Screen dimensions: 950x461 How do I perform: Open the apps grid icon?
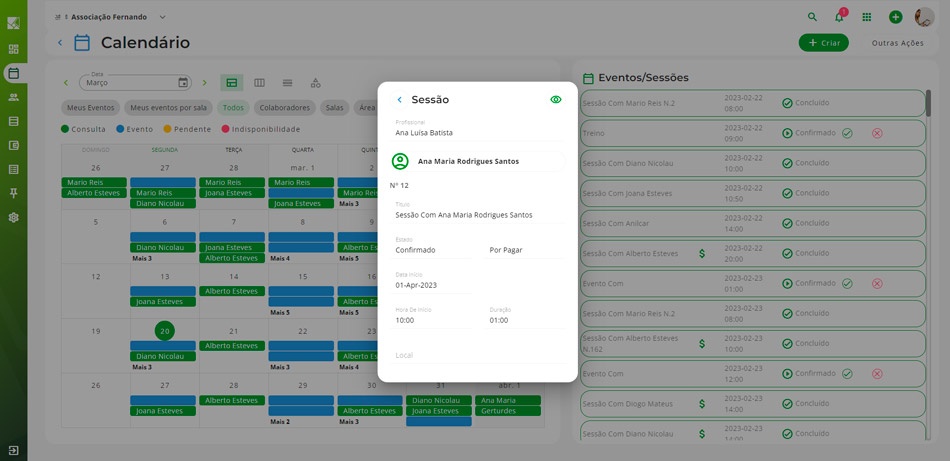pos(867,17)
